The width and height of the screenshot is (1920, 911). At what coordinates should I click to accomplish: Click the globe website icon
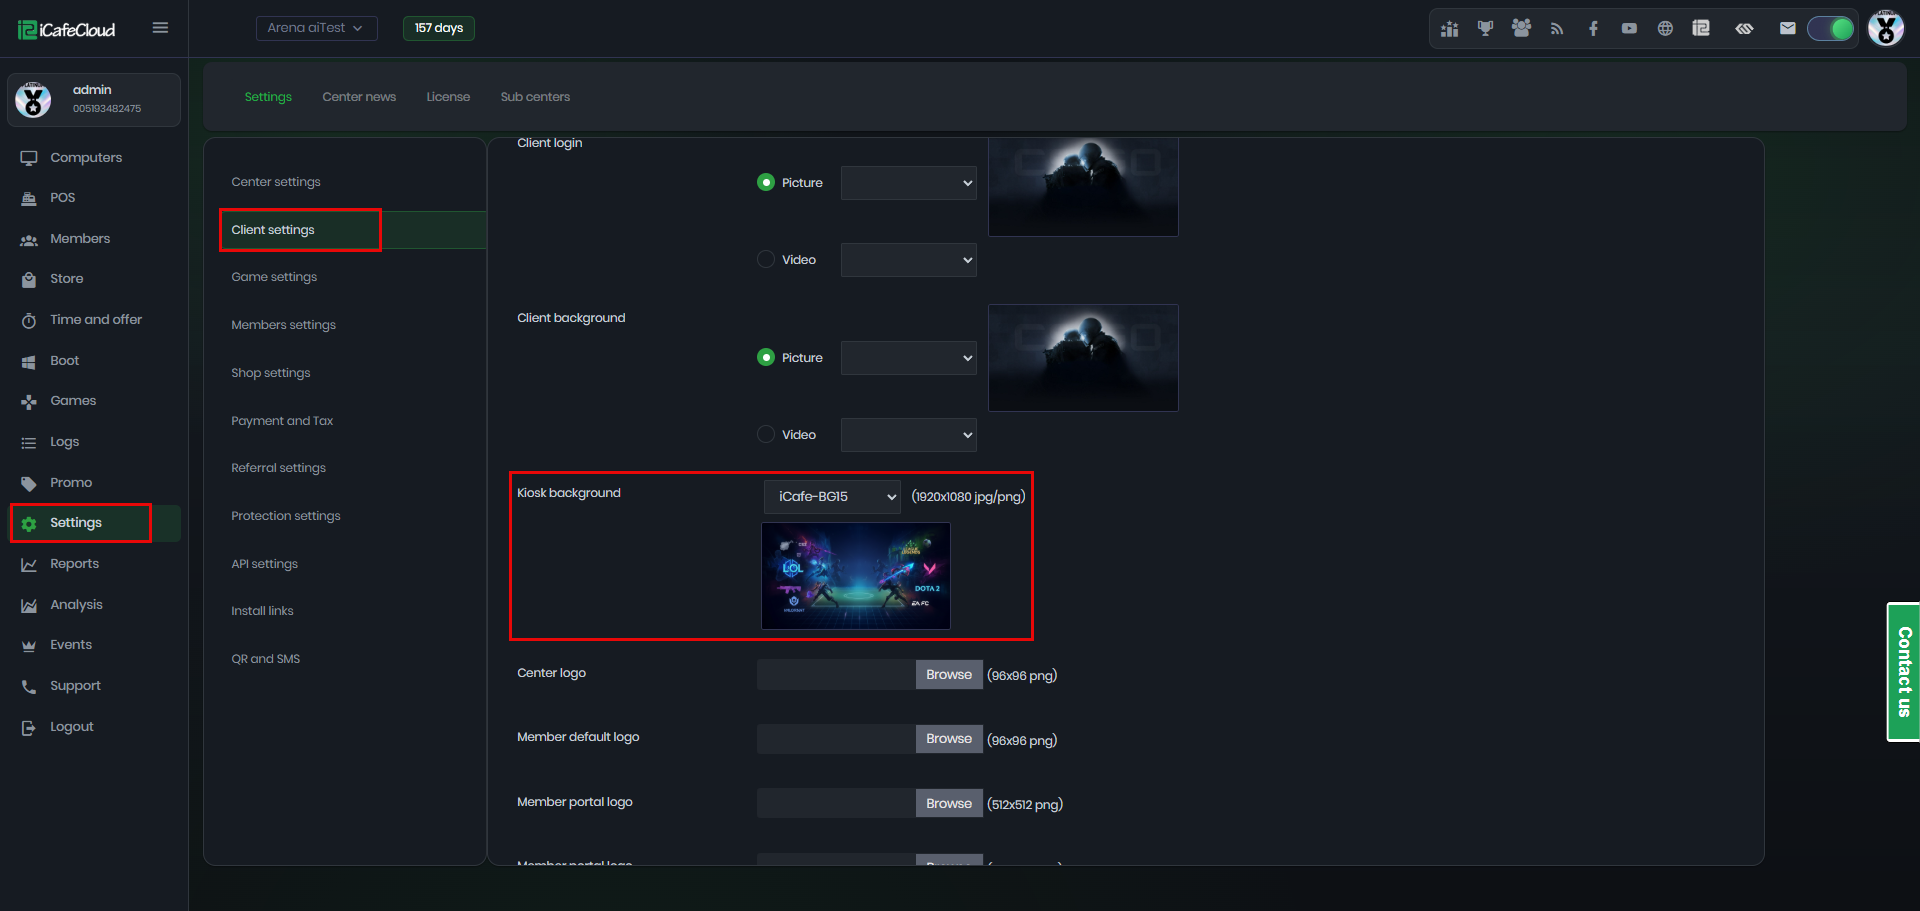(1665, 29)
